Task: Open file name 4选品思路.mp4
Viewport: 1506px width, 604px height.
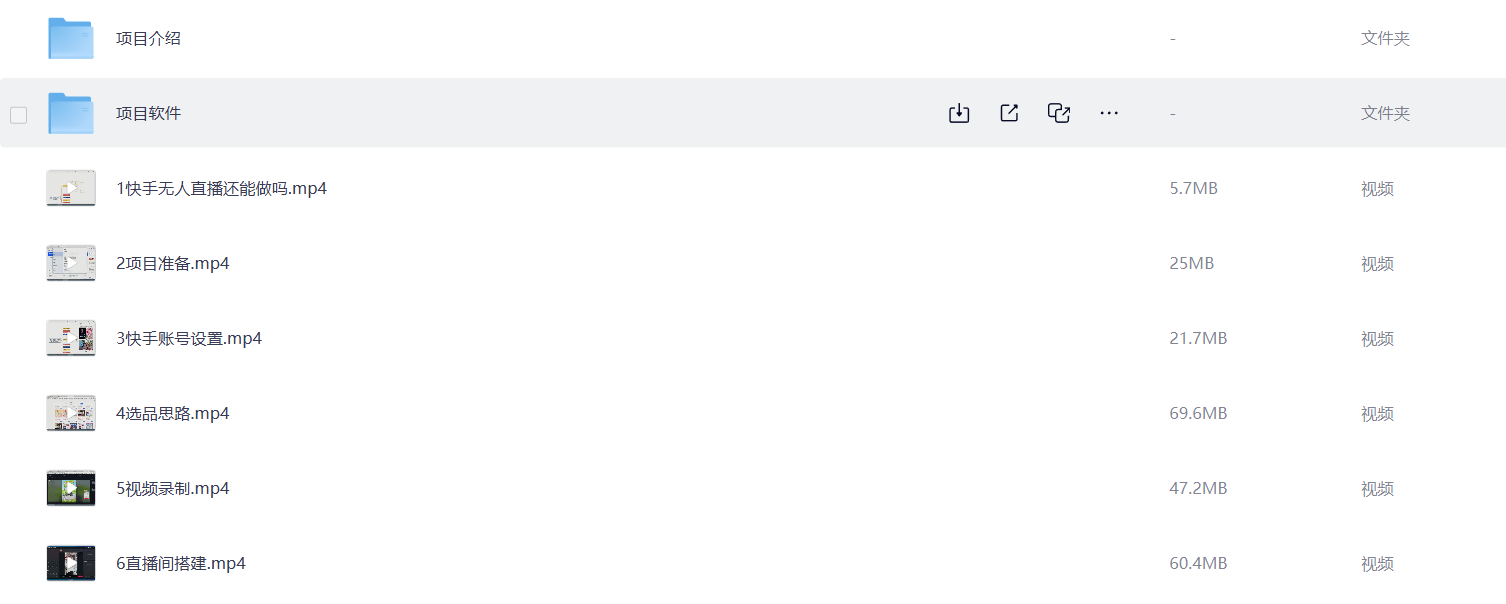Action: pos(172,413)
